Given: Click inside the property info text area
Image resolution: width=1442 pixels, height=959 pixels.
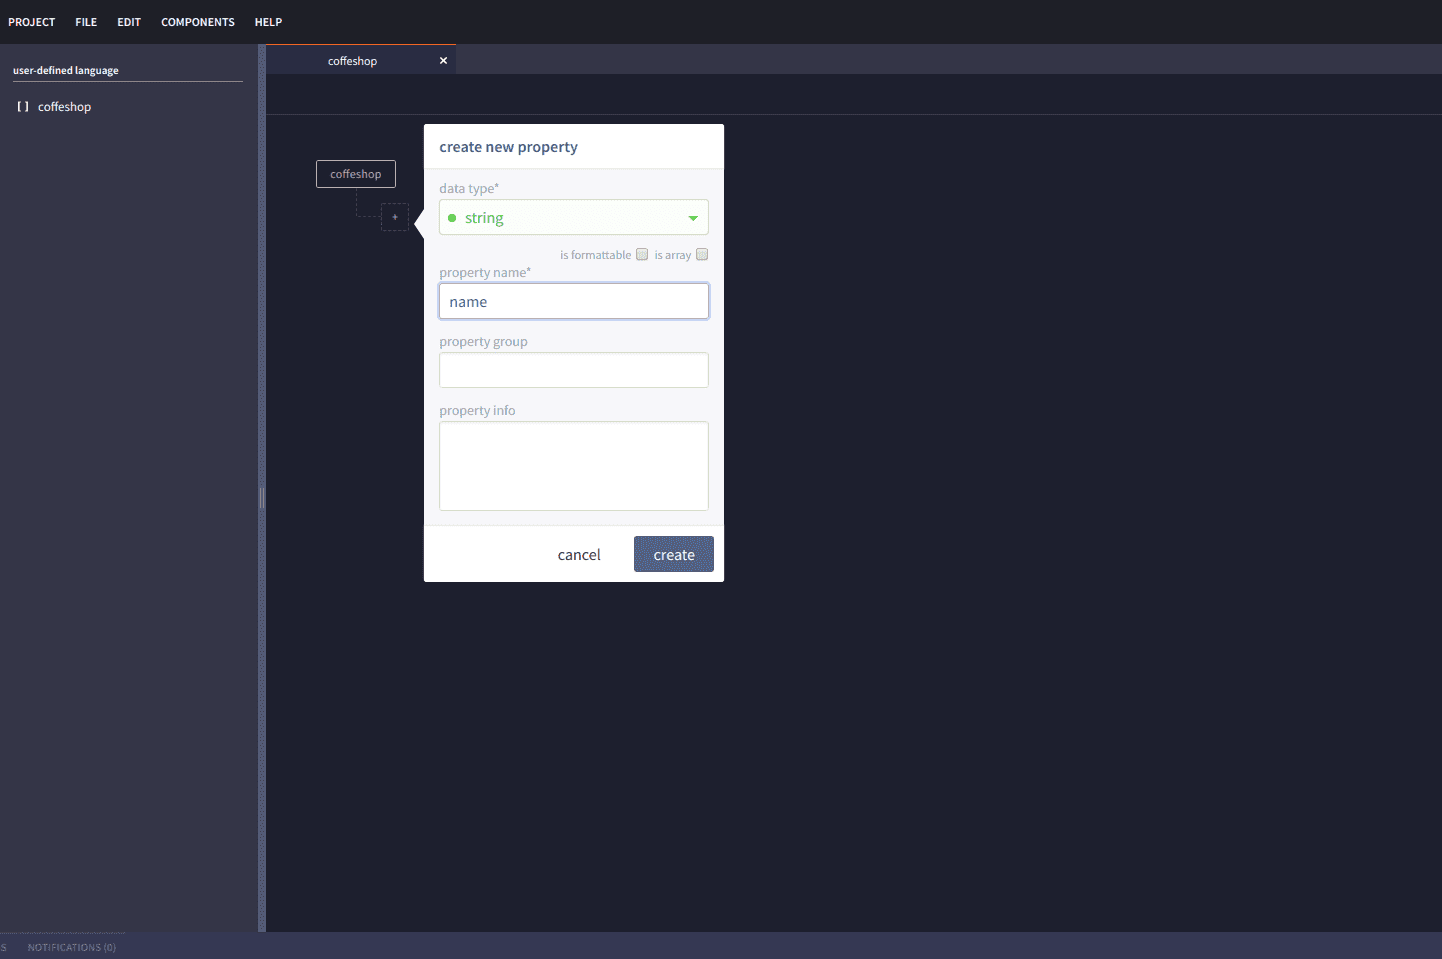Looking at the screenshot, I should (574, 466).
